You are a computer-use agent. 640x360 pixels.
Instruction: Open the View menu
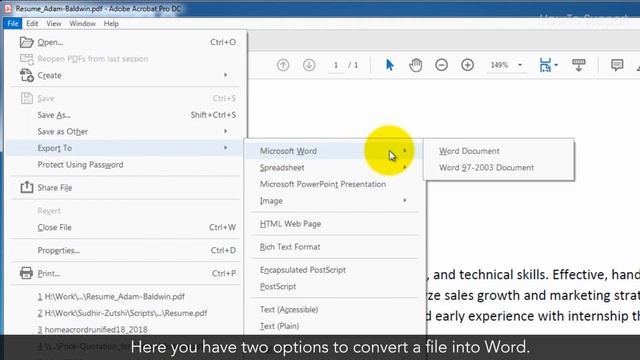pyautogui.click(x=53, y=23)
